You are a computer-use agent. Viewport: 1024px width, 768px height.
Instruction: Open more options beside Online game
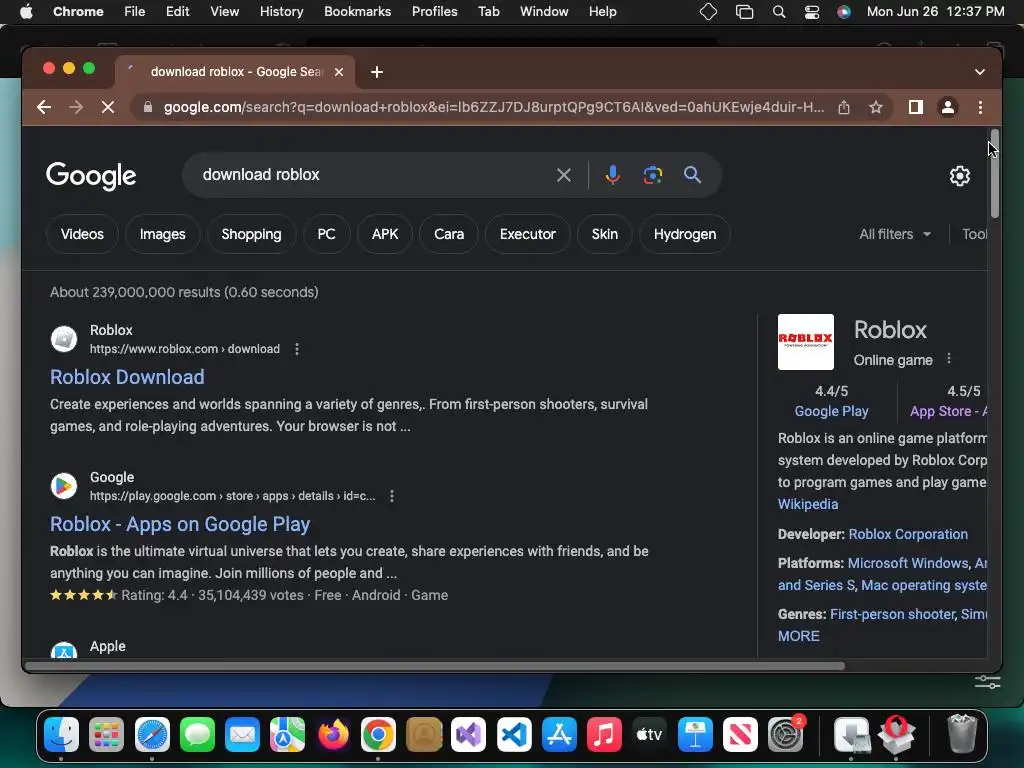pos(949,359)
